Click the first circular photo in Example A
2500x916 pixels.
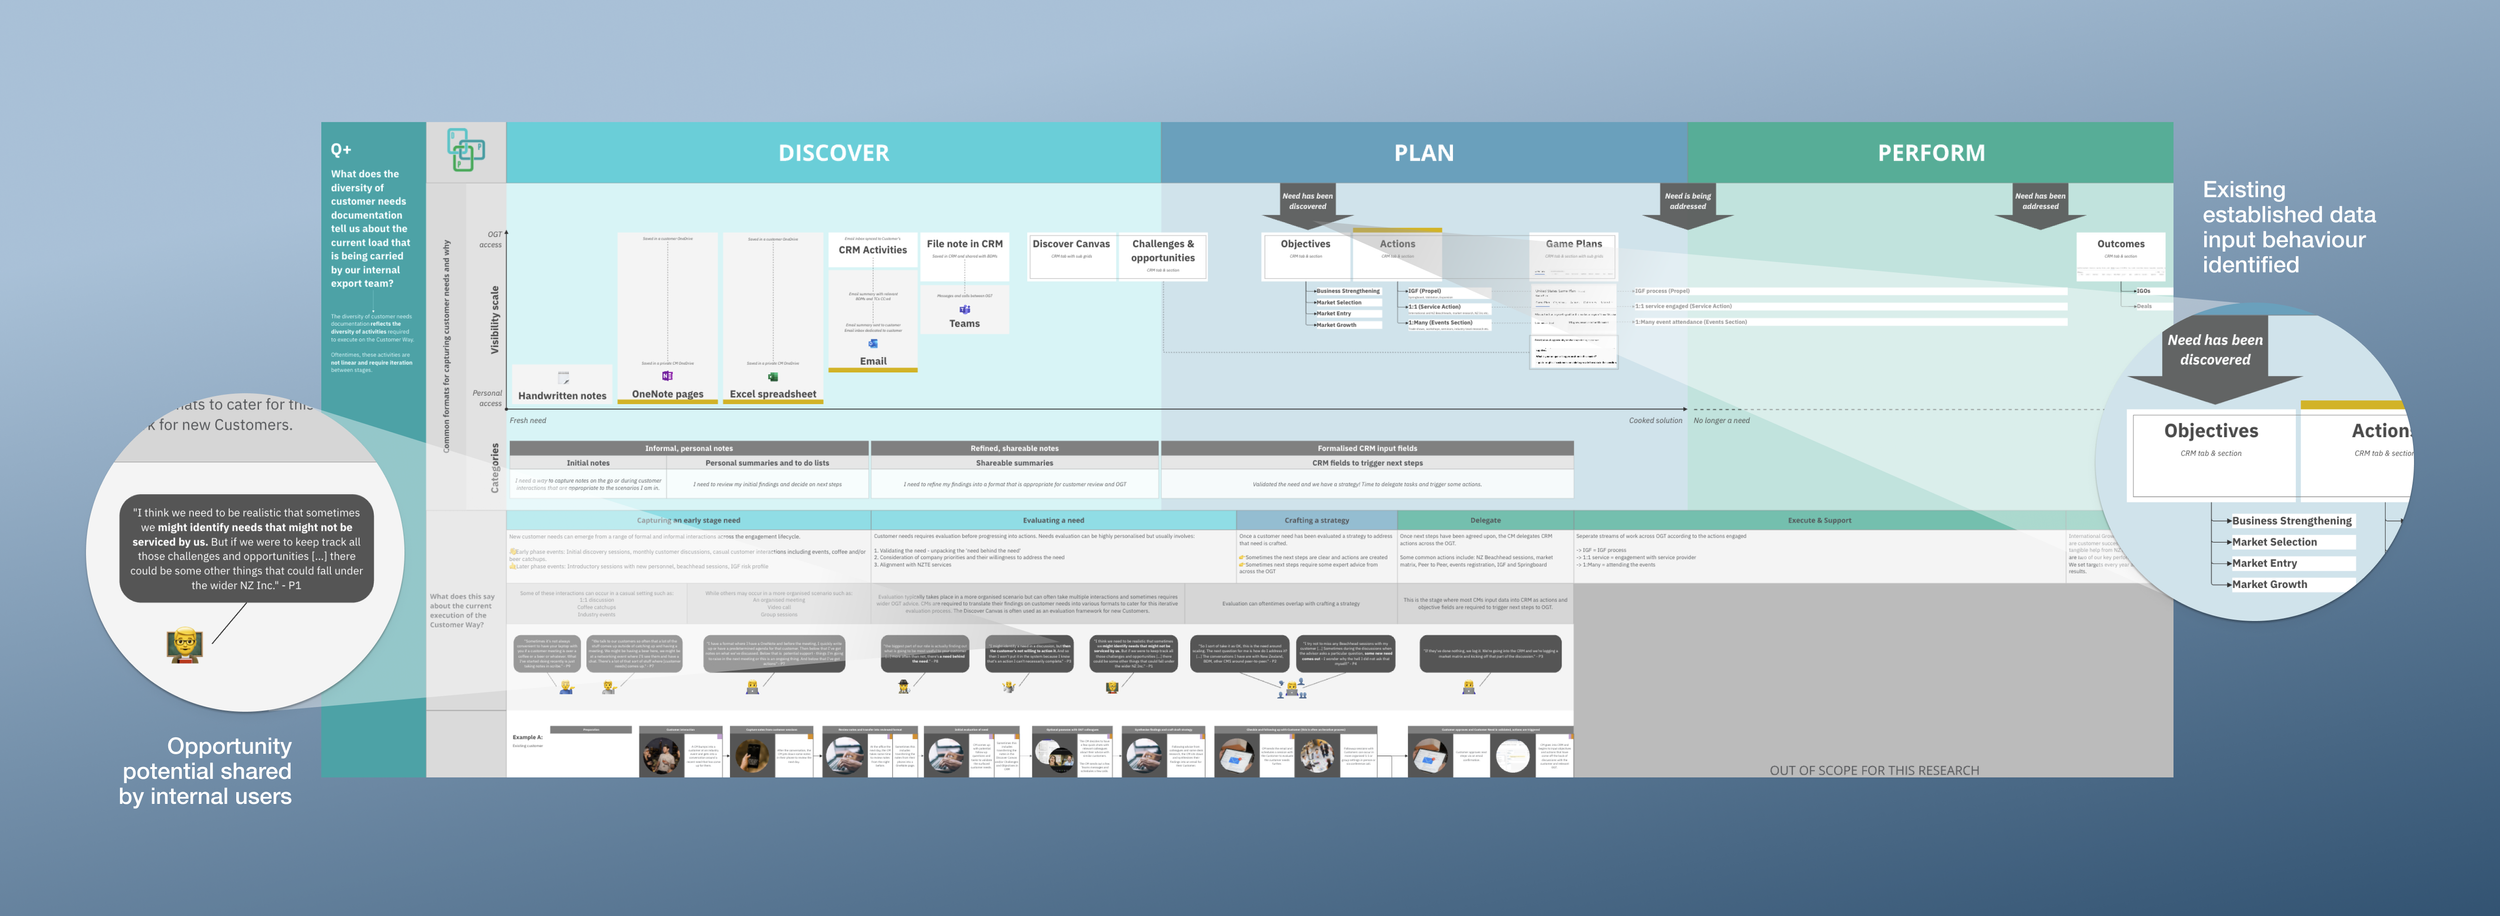660,756
